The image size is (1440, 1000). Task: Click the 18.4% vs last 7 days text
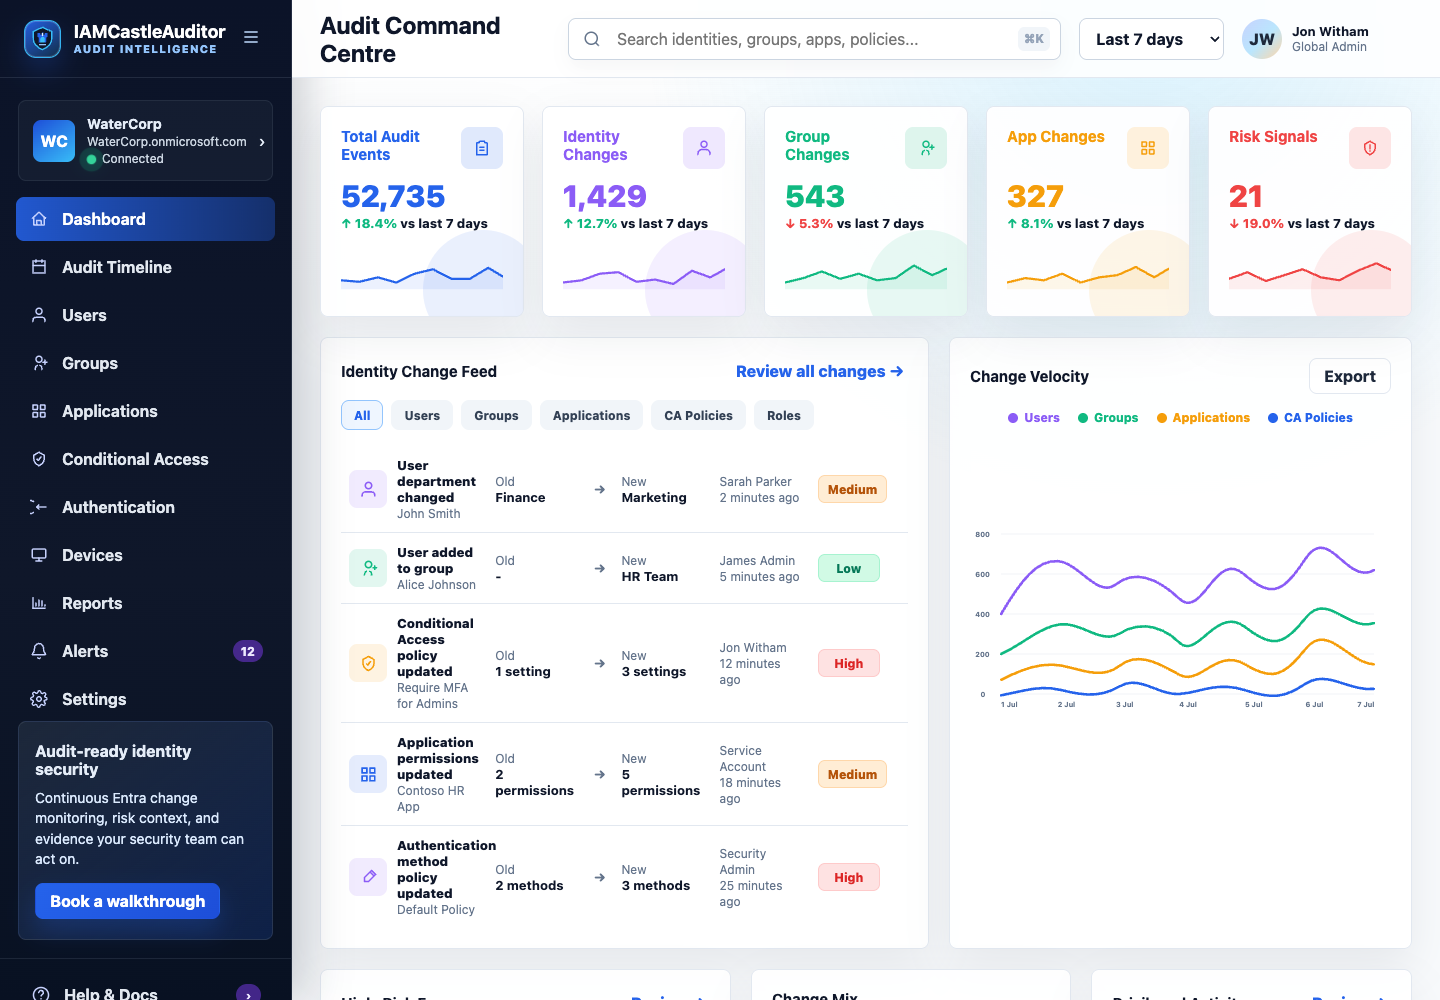click(414, 223)
